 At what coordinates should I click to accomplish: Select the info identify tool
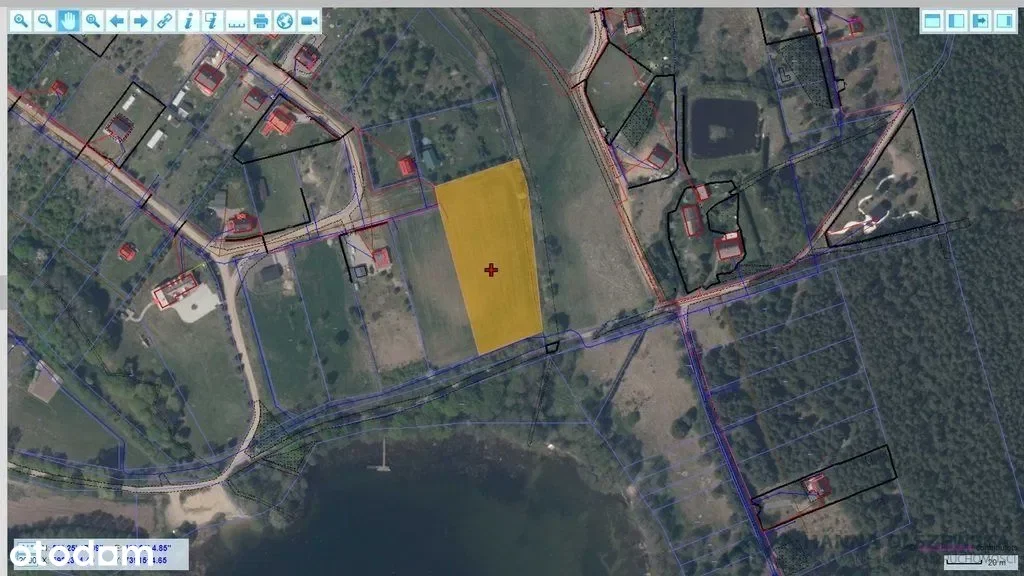188,20
